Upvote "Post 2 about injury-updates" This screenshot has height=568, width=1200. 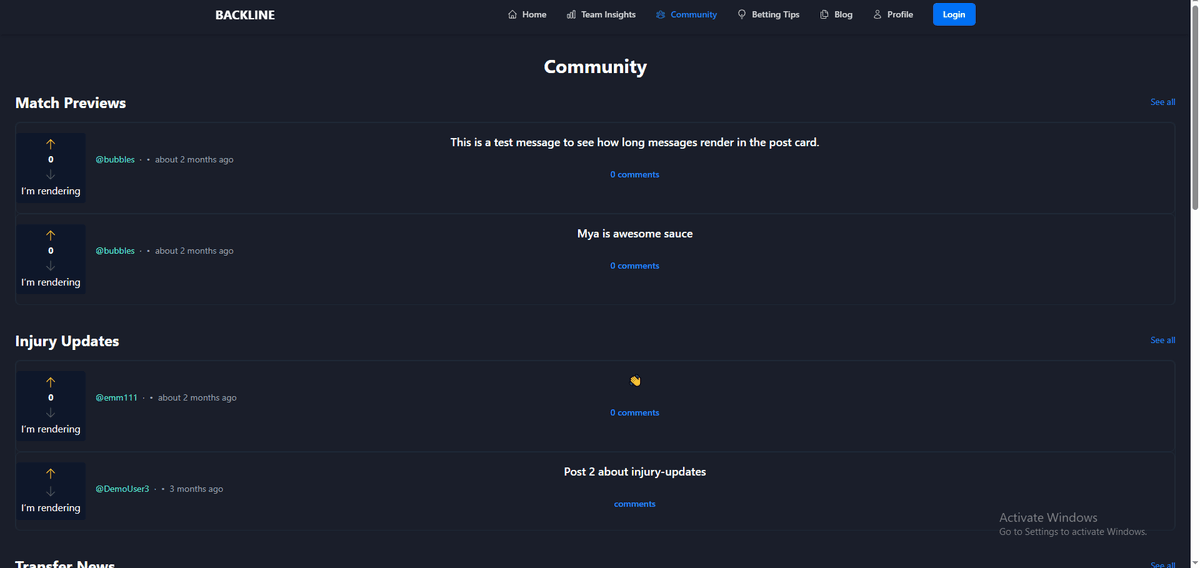tap(51, 473)
